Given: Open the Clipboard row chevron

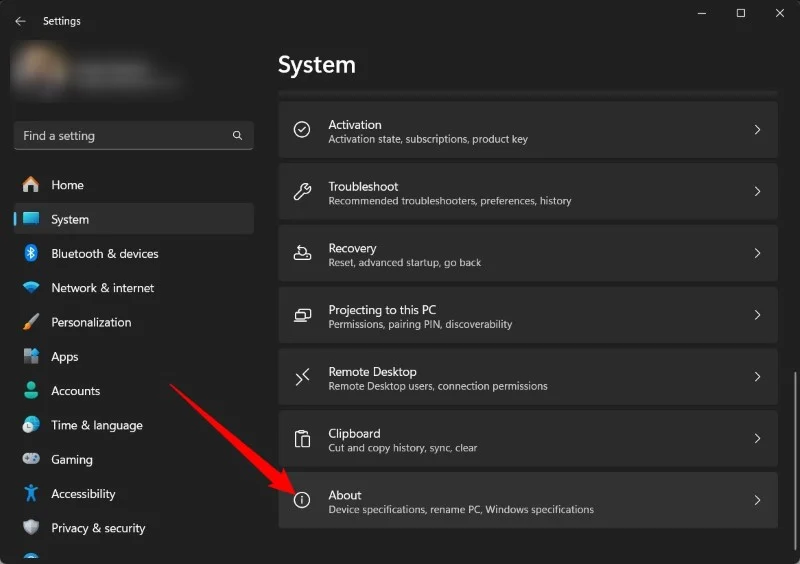Looking at the screenshot, I should (757, 438).
